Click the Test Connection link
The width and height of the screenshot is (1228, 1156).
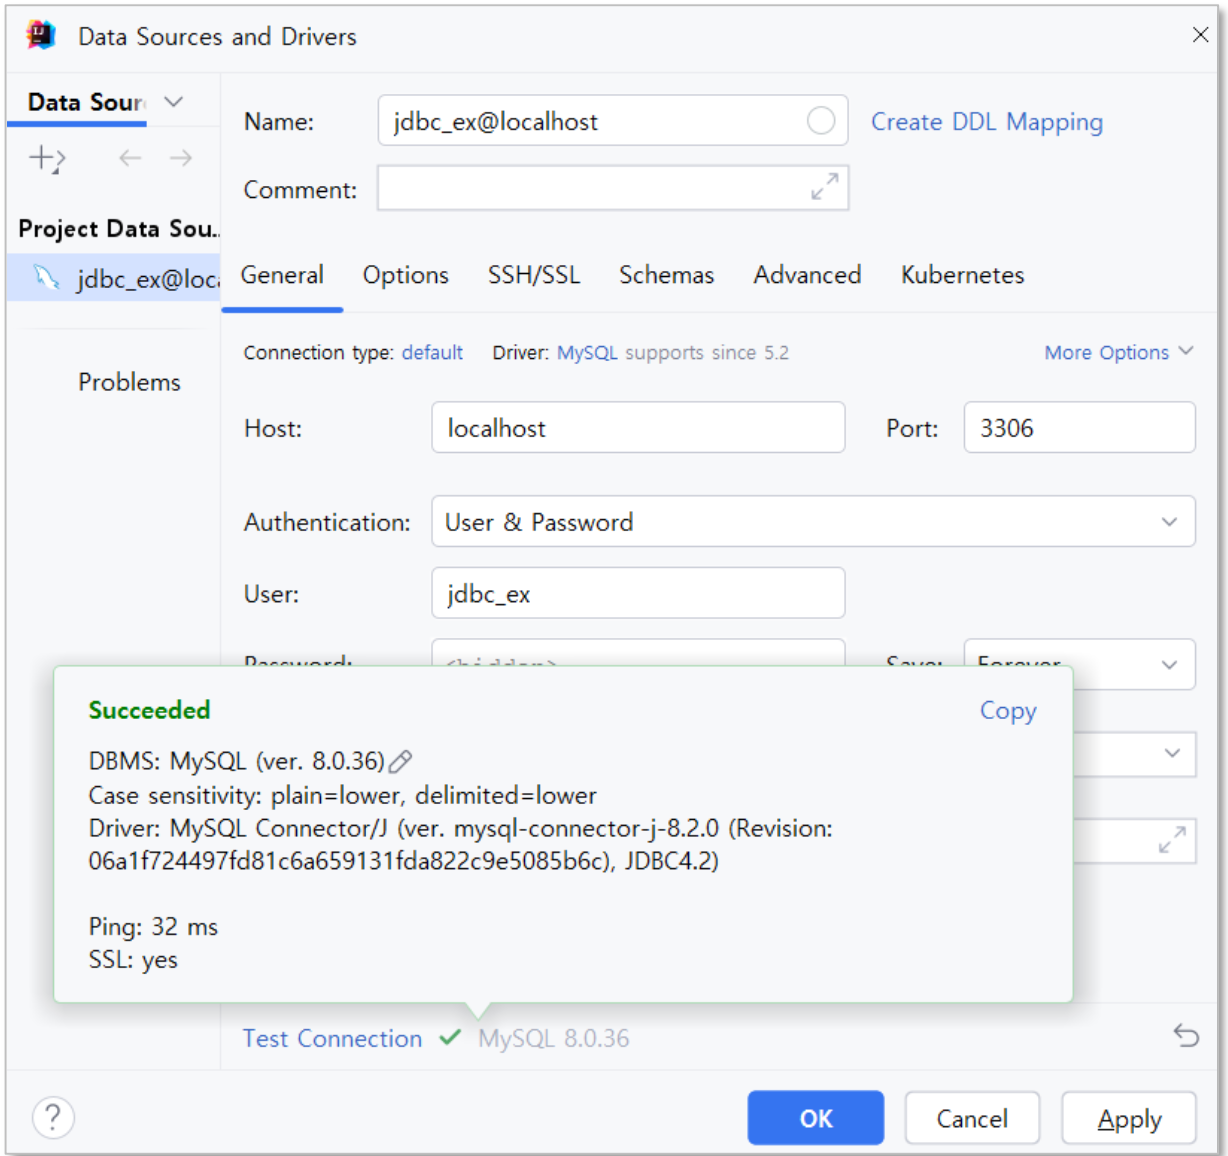[332, 1038]
